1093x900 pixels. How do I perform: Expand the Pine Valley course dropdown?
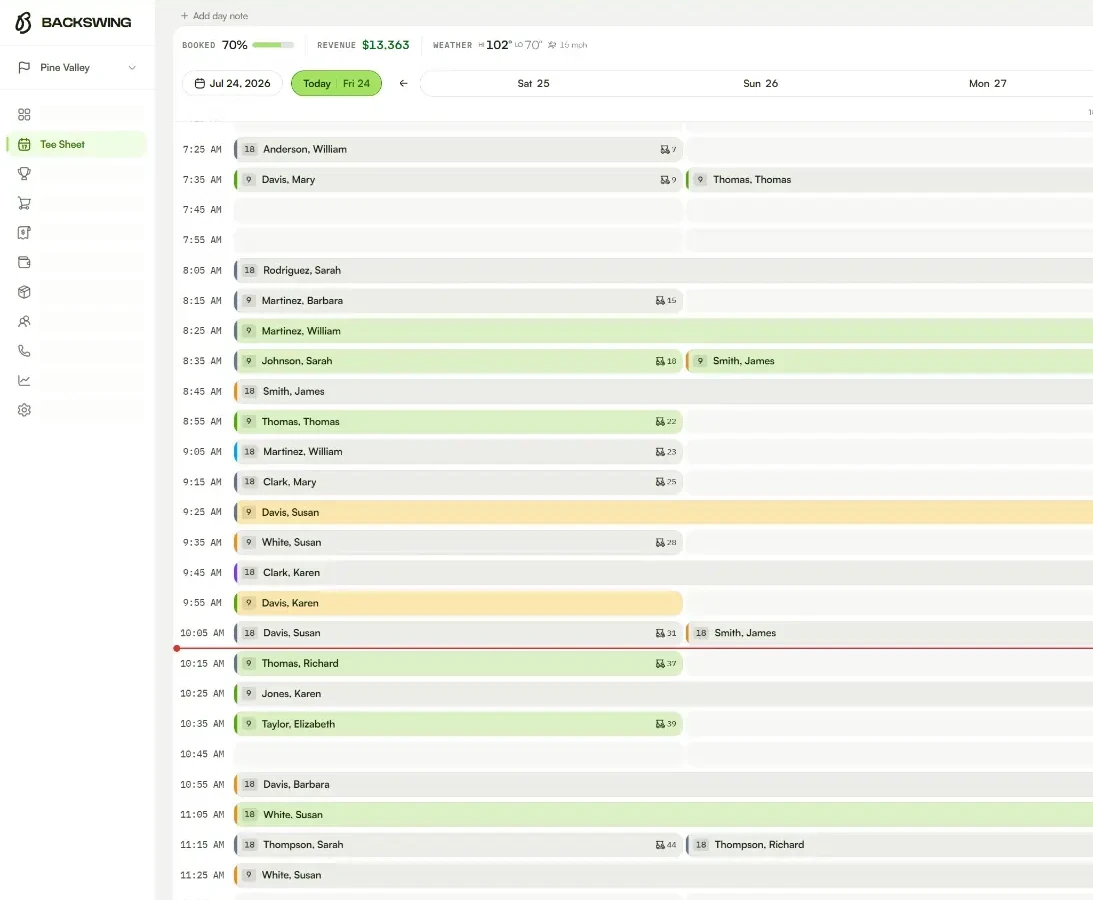point(77,68)
